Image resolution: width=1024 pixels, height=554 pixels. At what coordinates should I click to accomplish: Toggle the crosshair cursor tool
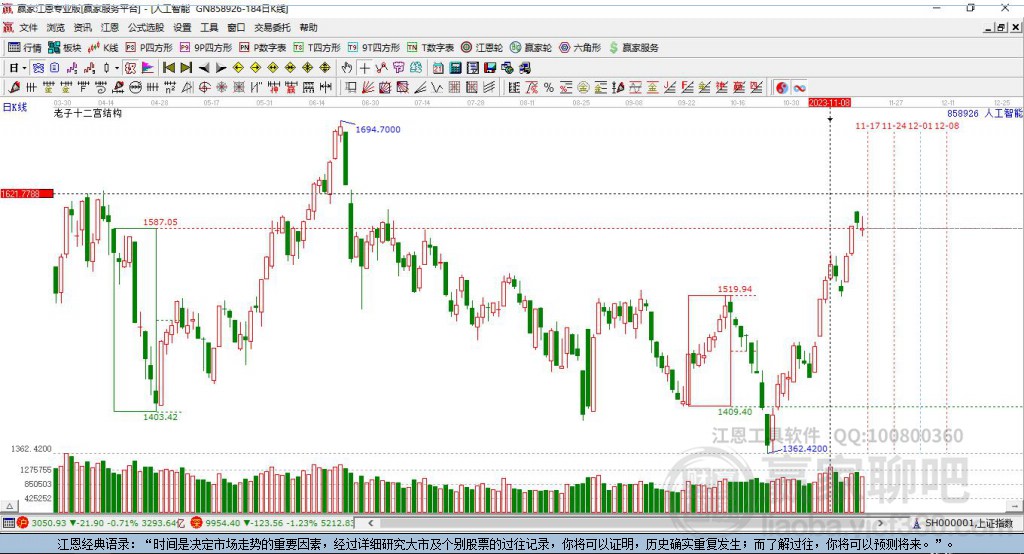pos(364,68)
